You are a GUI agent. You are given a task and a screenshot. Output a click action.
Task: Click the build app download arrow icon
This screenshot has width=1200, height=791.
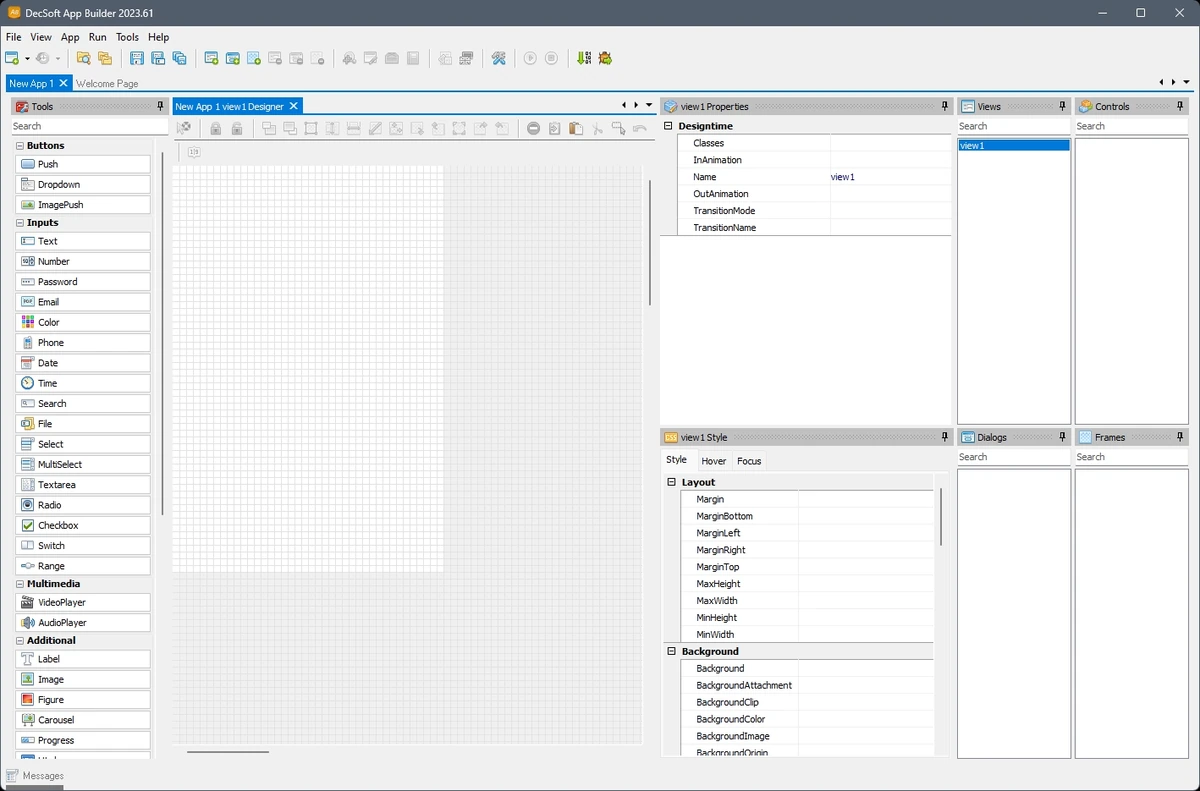pos(584,58)
